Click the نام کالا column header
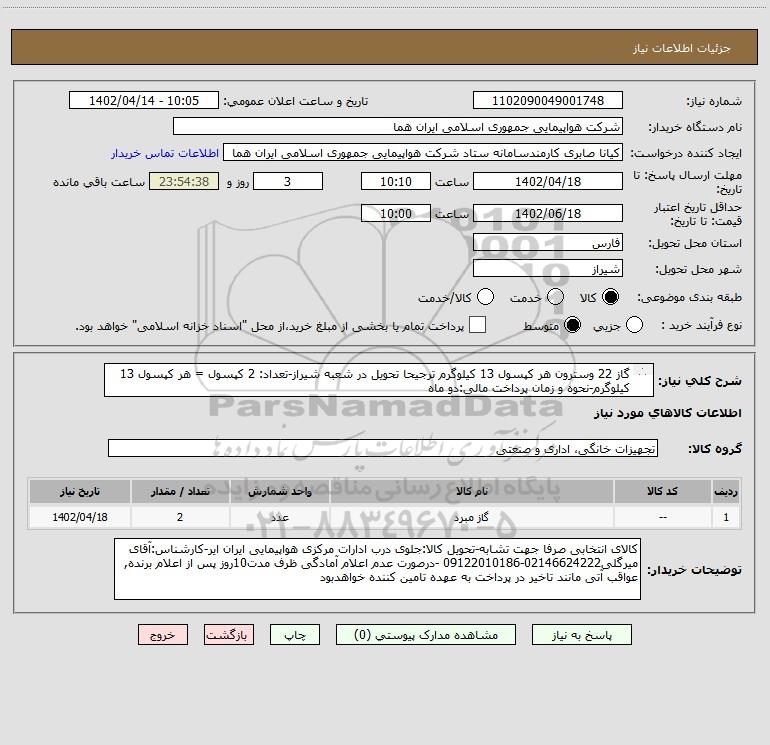Image resolution: width=770 pixels, height=745 pixels. pos(471,492)
